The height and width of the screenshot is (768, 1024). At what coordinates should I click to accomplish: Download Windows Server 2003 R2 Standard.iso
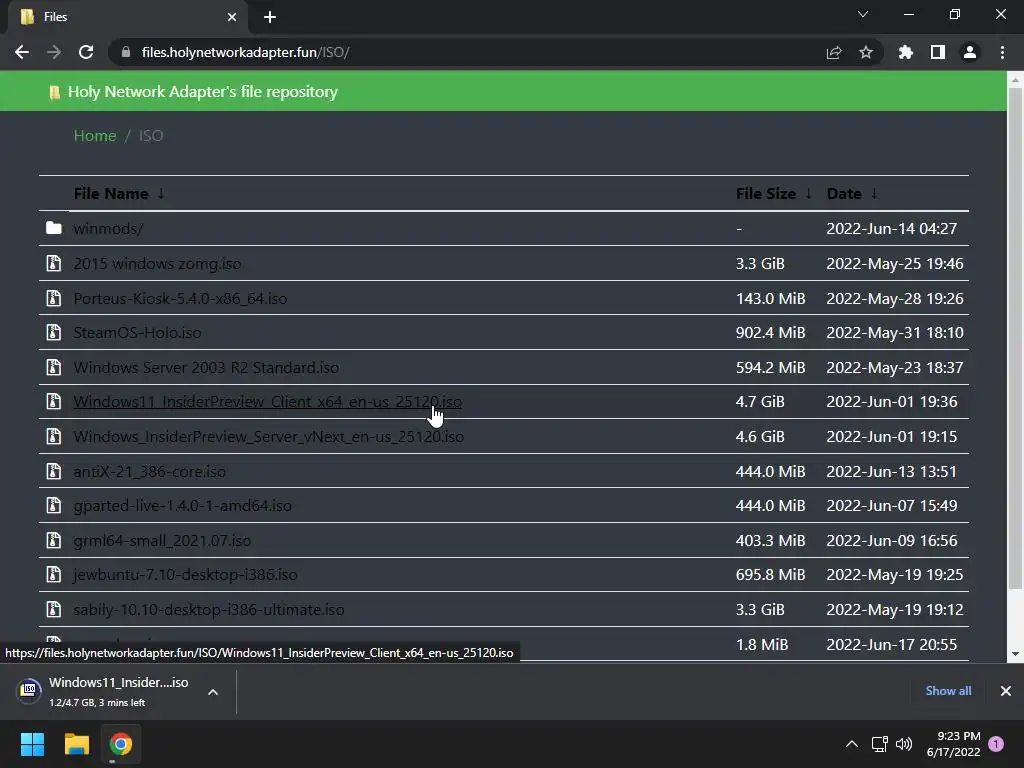[x=206, y=368]
